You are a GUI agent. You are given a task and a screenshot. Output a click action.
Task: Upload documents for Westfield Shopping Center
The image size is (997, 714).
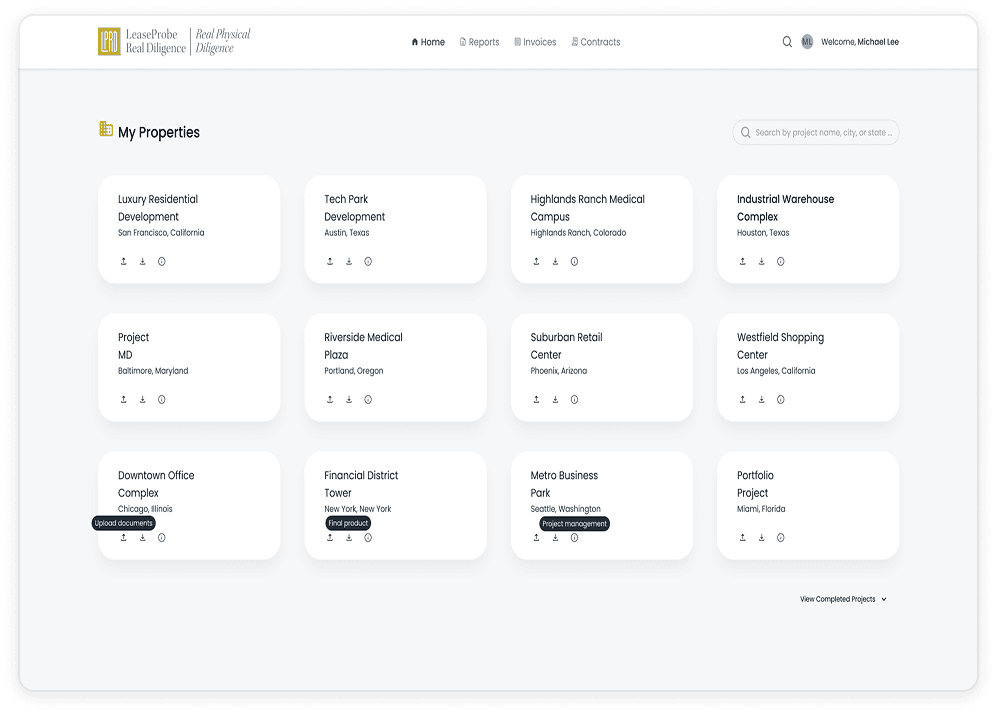tap(743, 399)
